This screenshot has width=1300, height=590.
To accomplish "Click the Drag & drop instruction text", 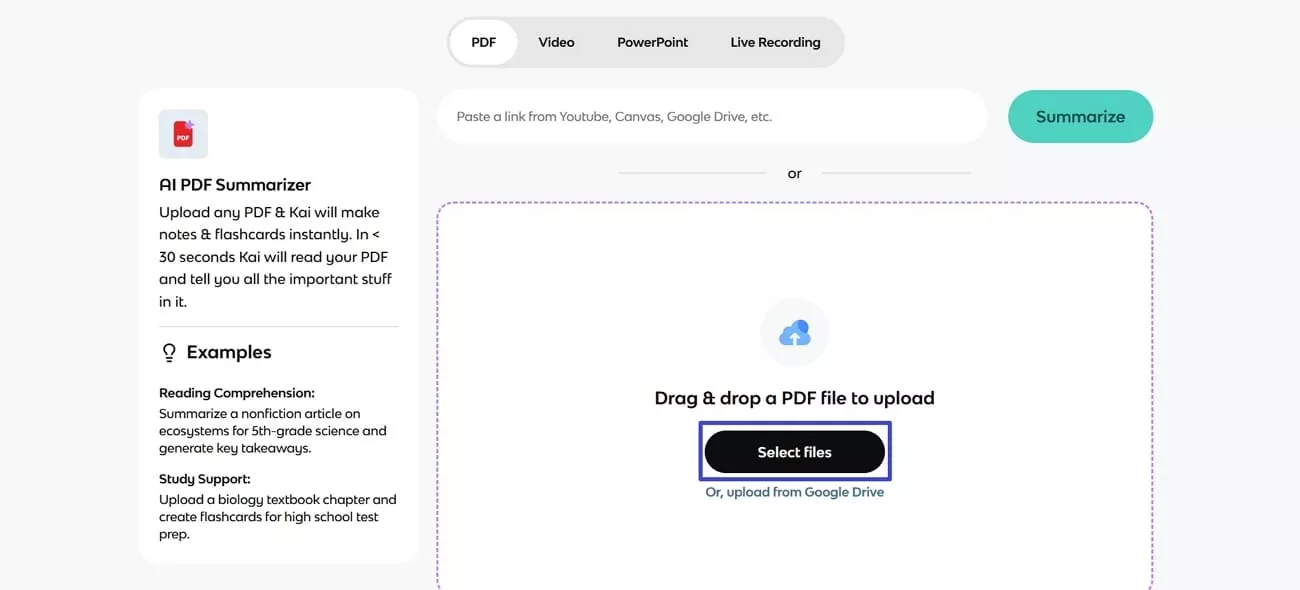I will (795, 397).
